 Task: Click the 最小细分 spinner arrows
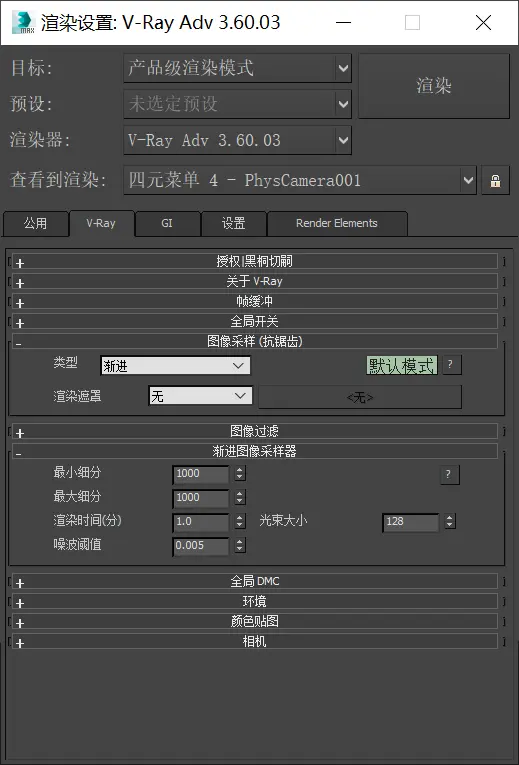pos(240,474)
